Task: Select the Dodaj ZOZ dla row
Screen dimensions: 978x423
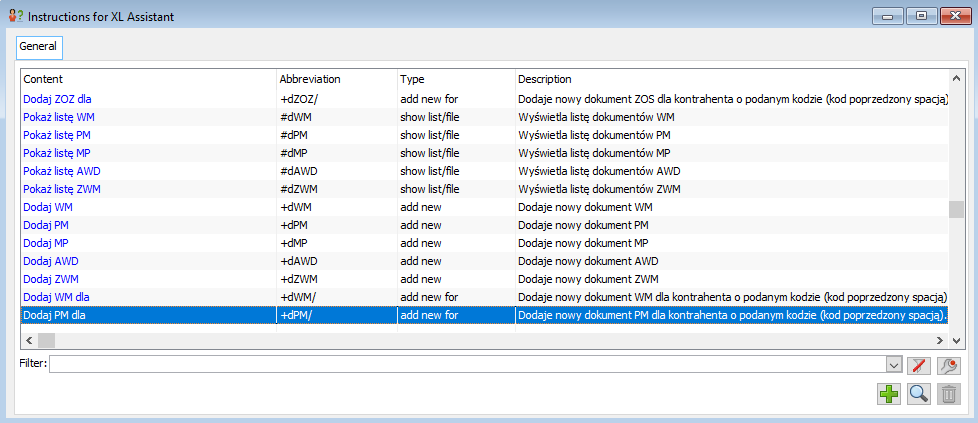Action: (485, 99)
